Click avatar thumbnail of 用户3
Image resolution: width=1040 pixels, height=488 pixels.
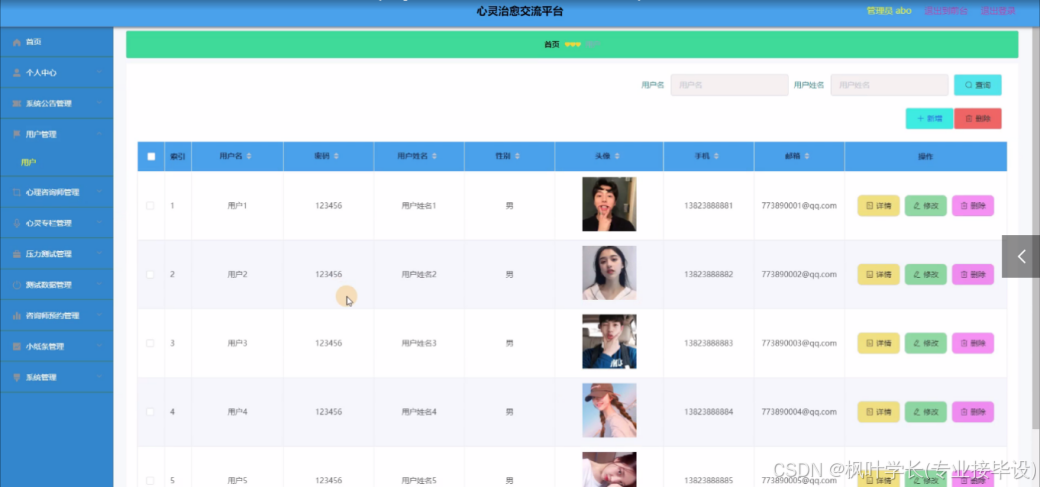[x=609, y=341]
